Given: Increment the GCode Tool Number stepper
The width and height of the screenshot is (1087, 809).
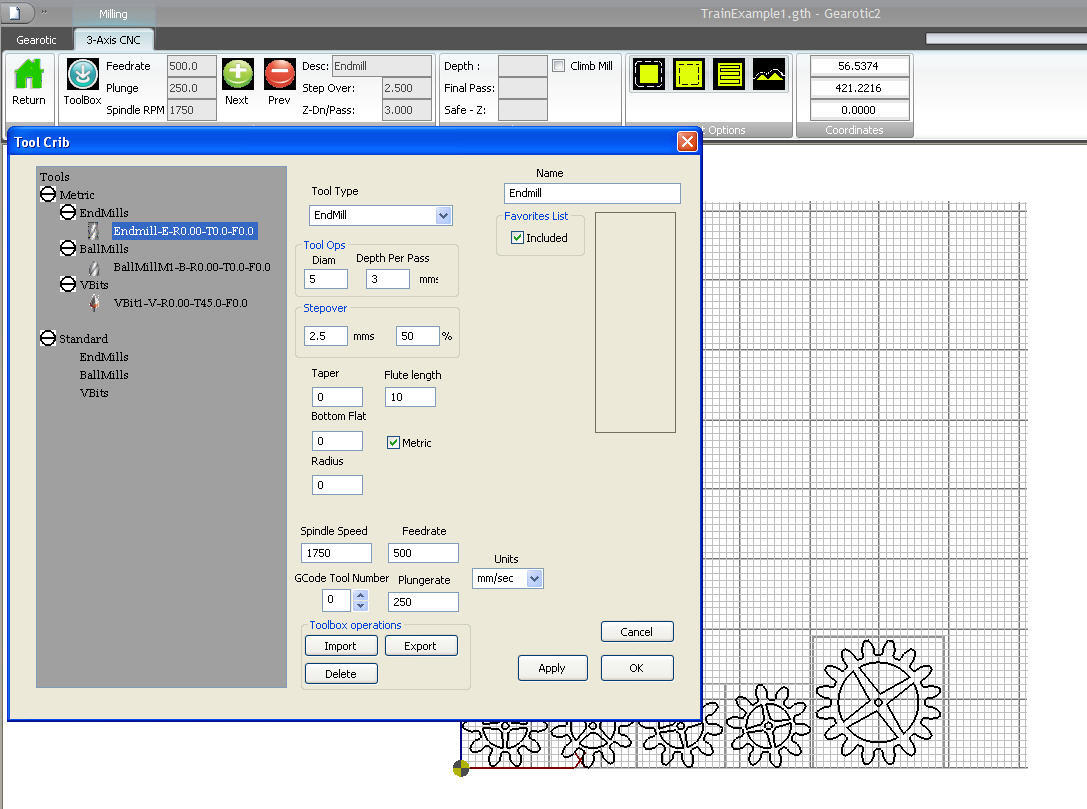Looking at the screenshot, I should point(361,595).
